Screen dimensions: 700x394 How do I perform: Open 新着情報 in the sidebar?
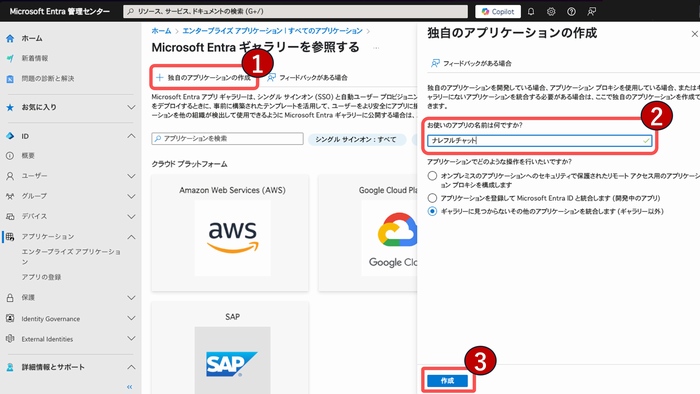click(x=35, y=58)
